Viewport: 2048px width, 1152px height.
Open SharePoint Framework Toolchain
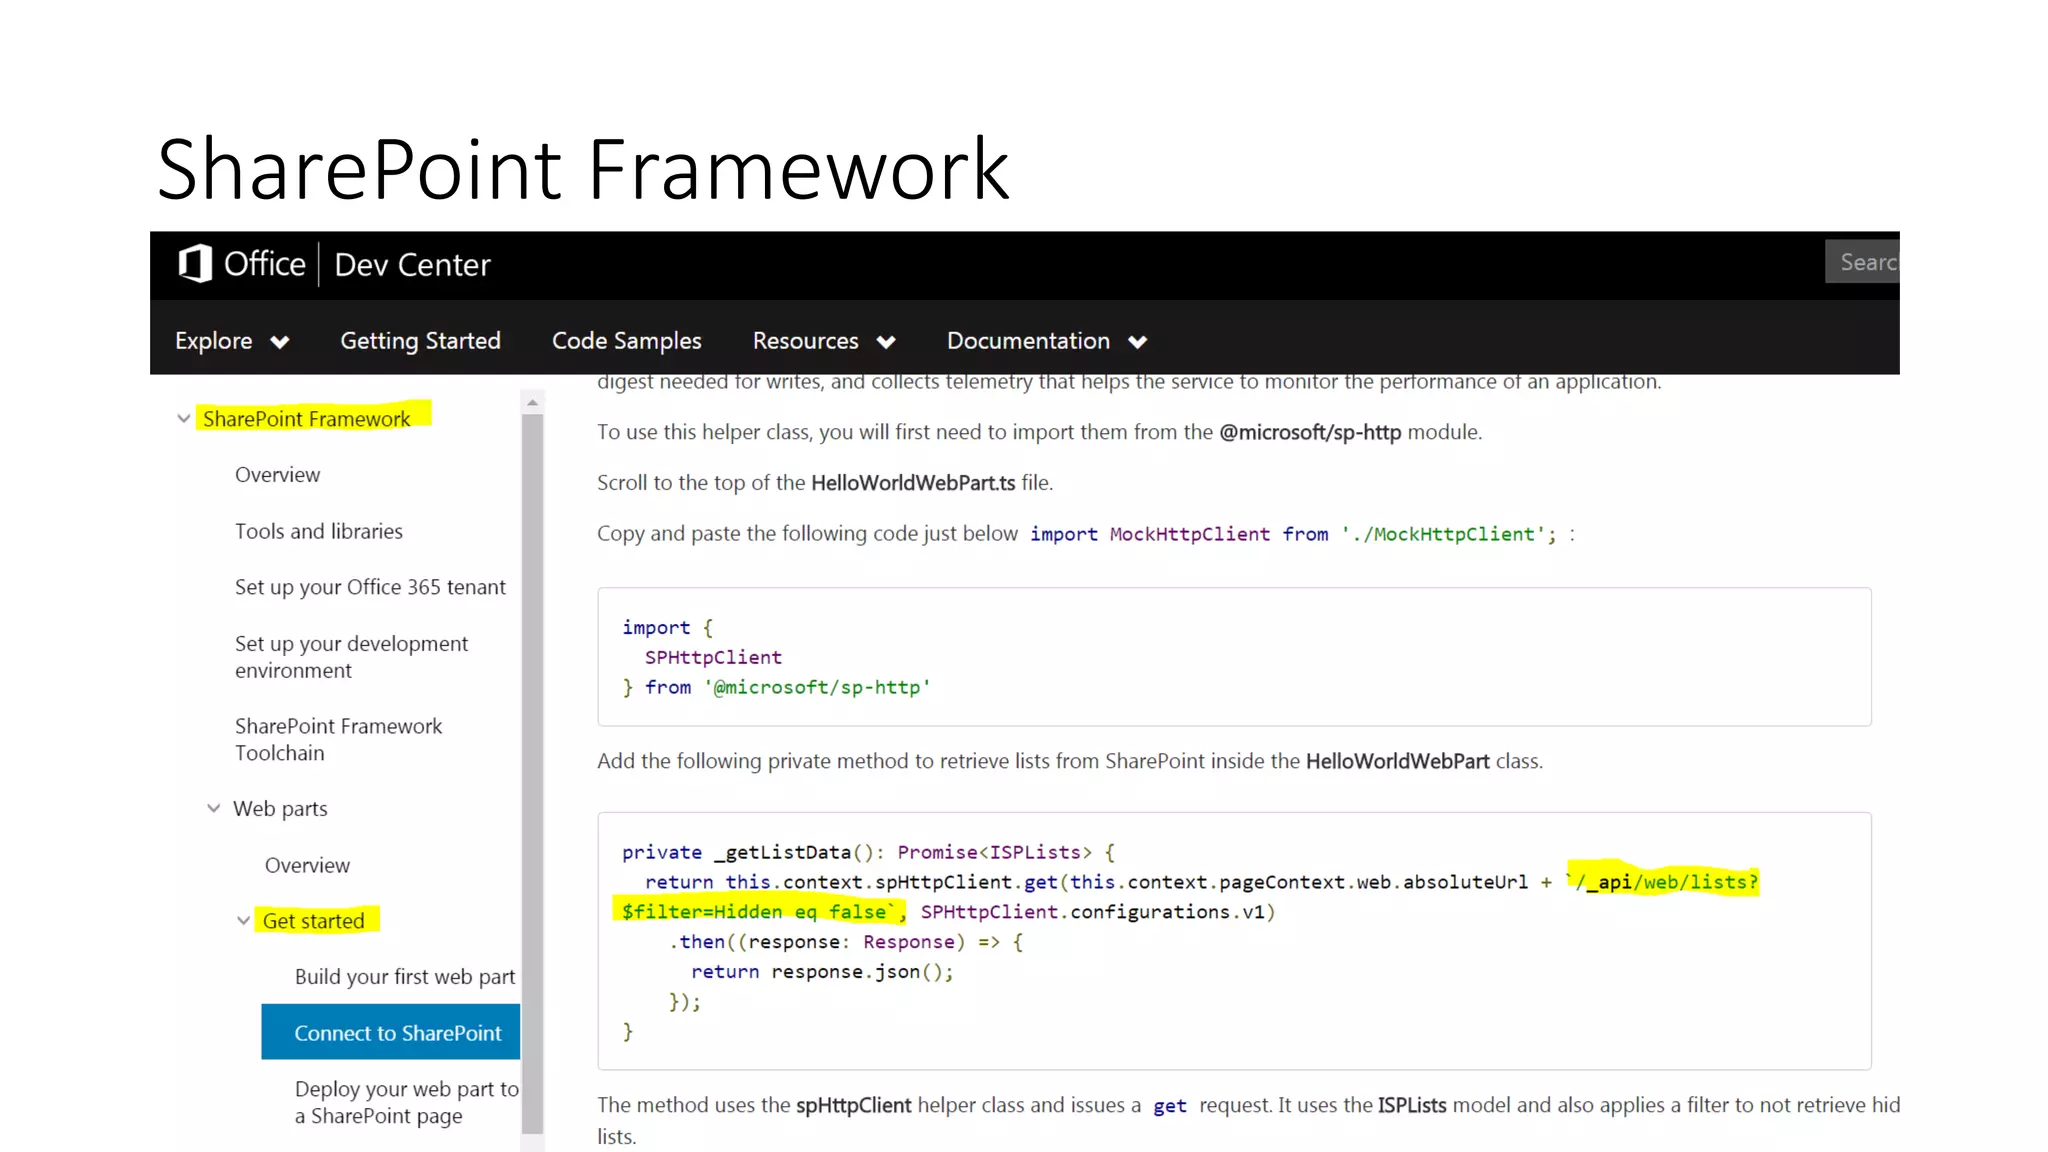(x=338, y=739)
